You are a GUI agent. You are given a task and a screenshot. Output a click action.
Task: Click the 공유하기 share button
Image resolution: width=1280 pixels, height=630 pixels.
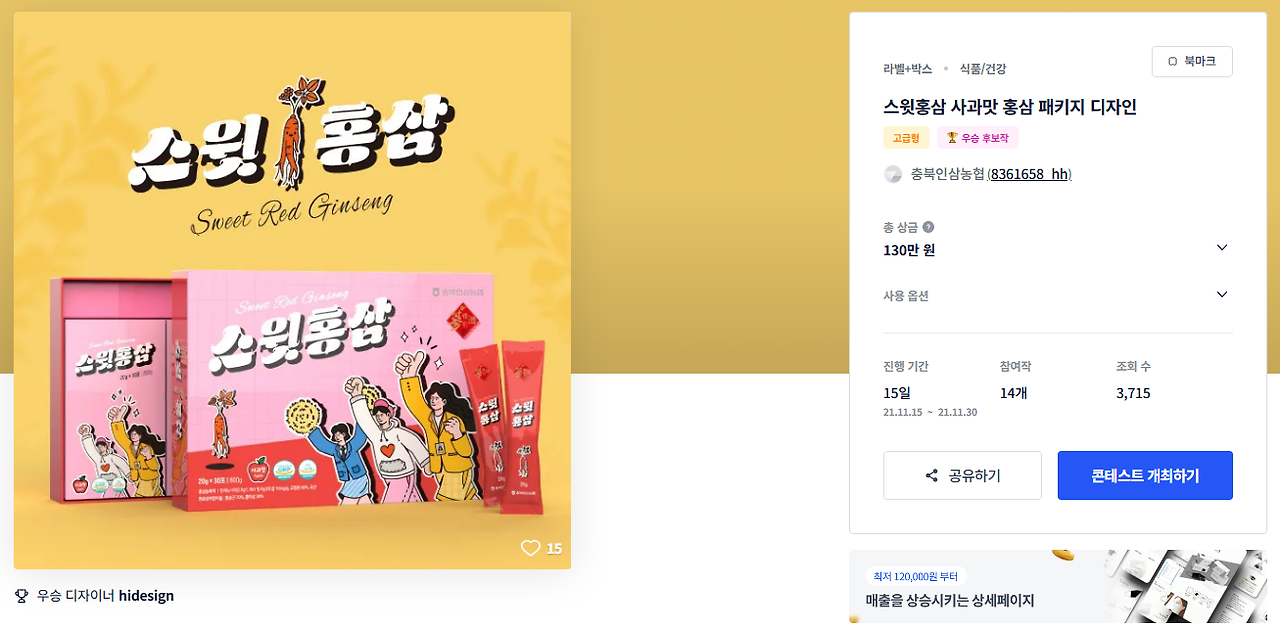tap(962, 475)
